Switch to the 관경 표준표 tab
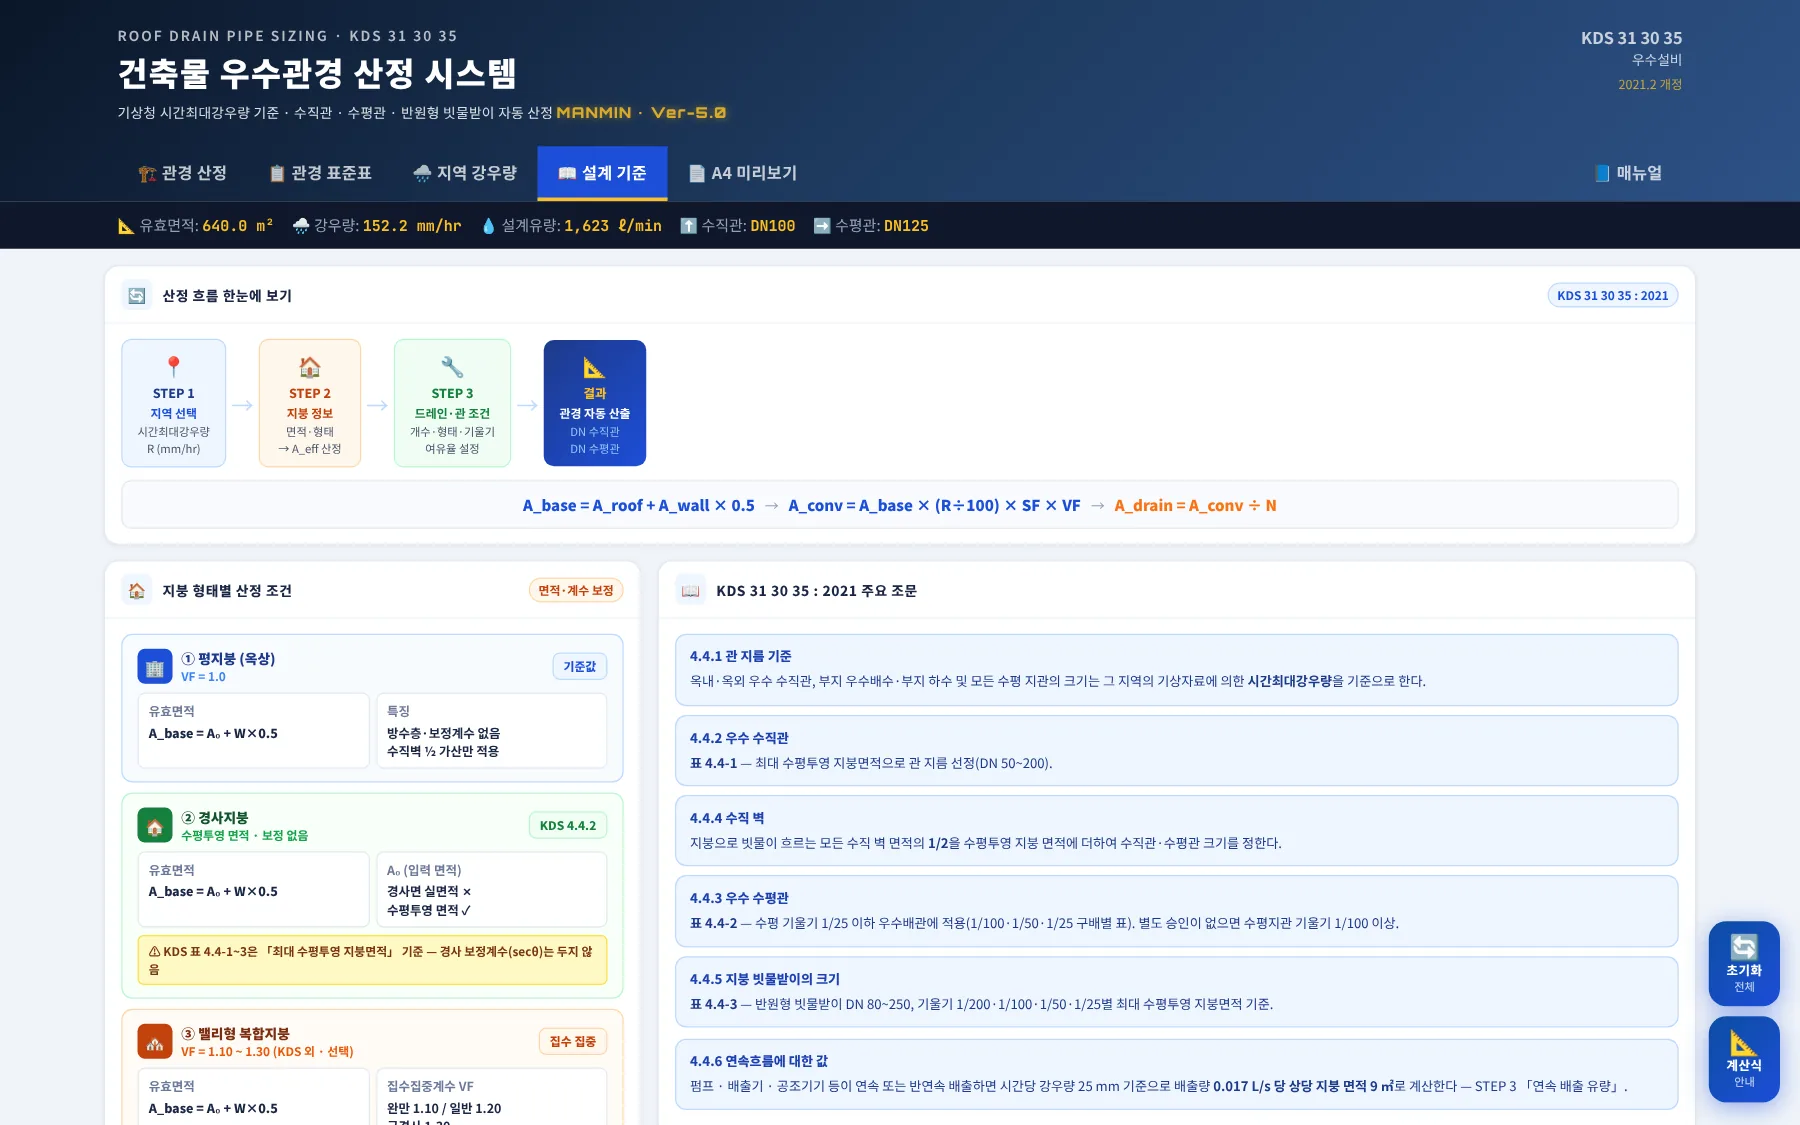1800x1125 pixels. pos(320,173)
